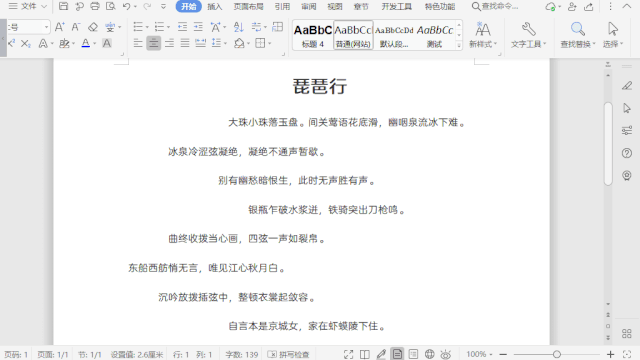This screenshot has width=640, height=360.
Task: Click the pinyin guide icon
Action: pos(110,27)
